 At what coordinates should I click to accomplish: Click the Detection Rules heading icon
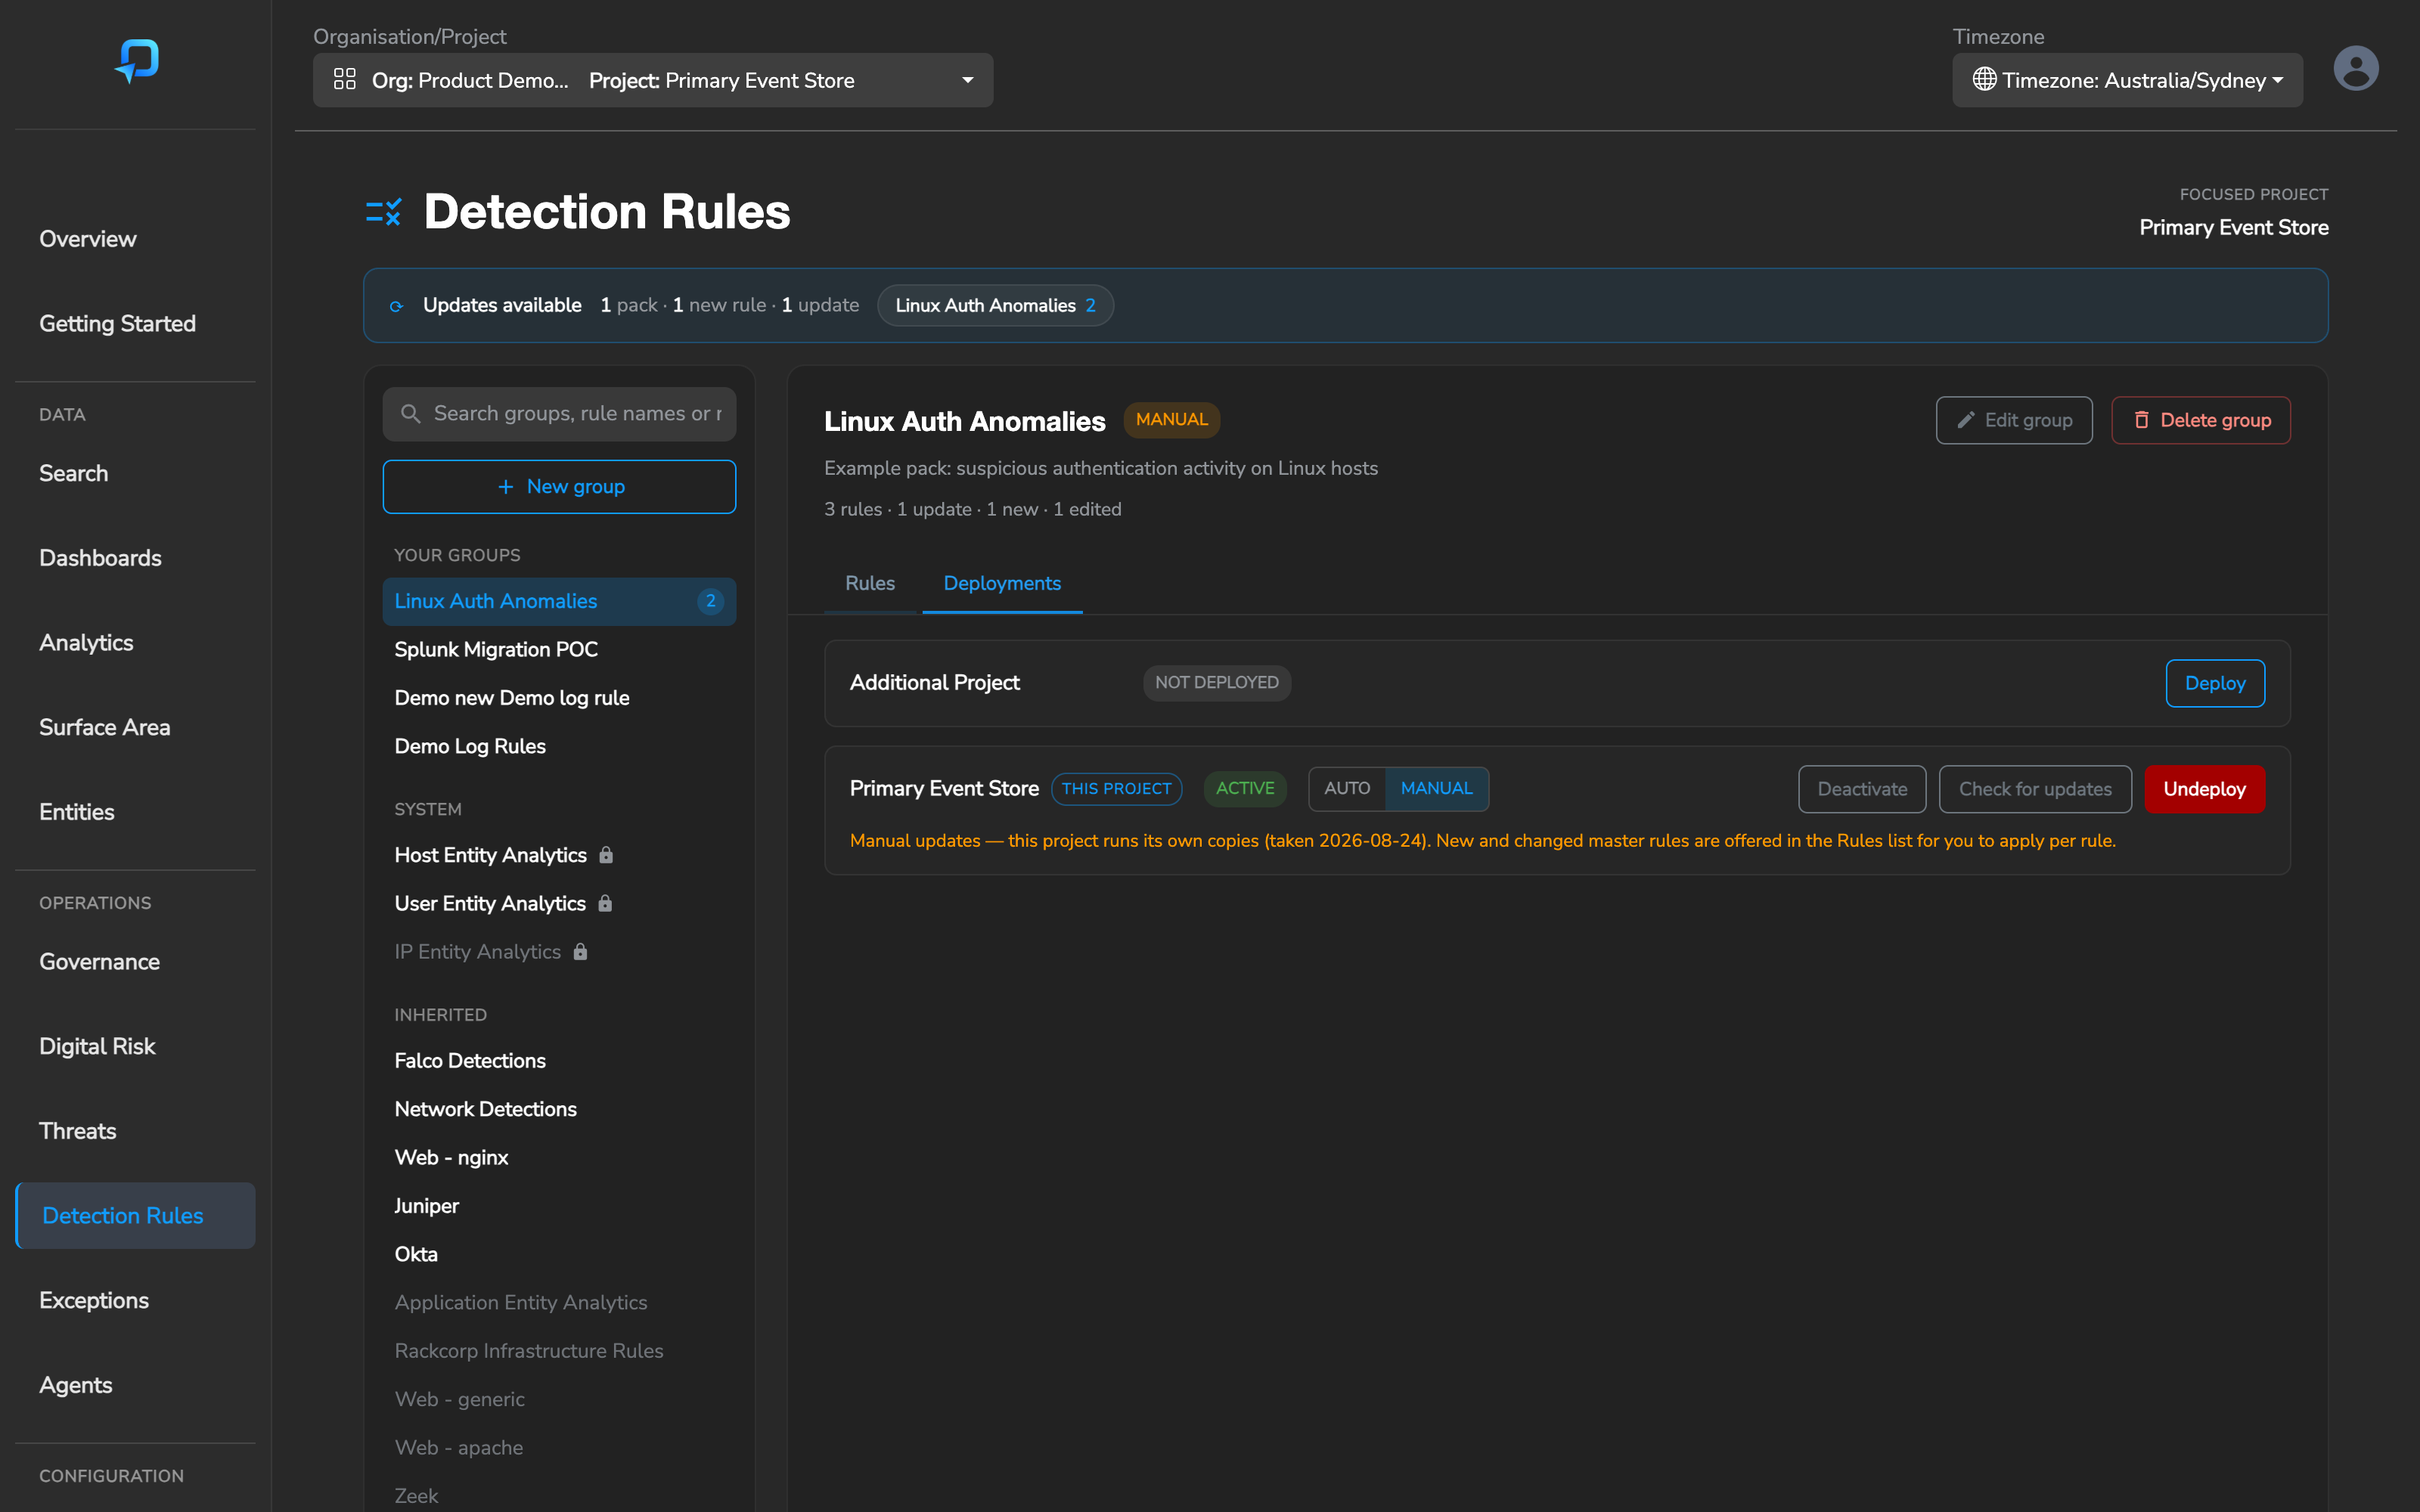point(384,212)
